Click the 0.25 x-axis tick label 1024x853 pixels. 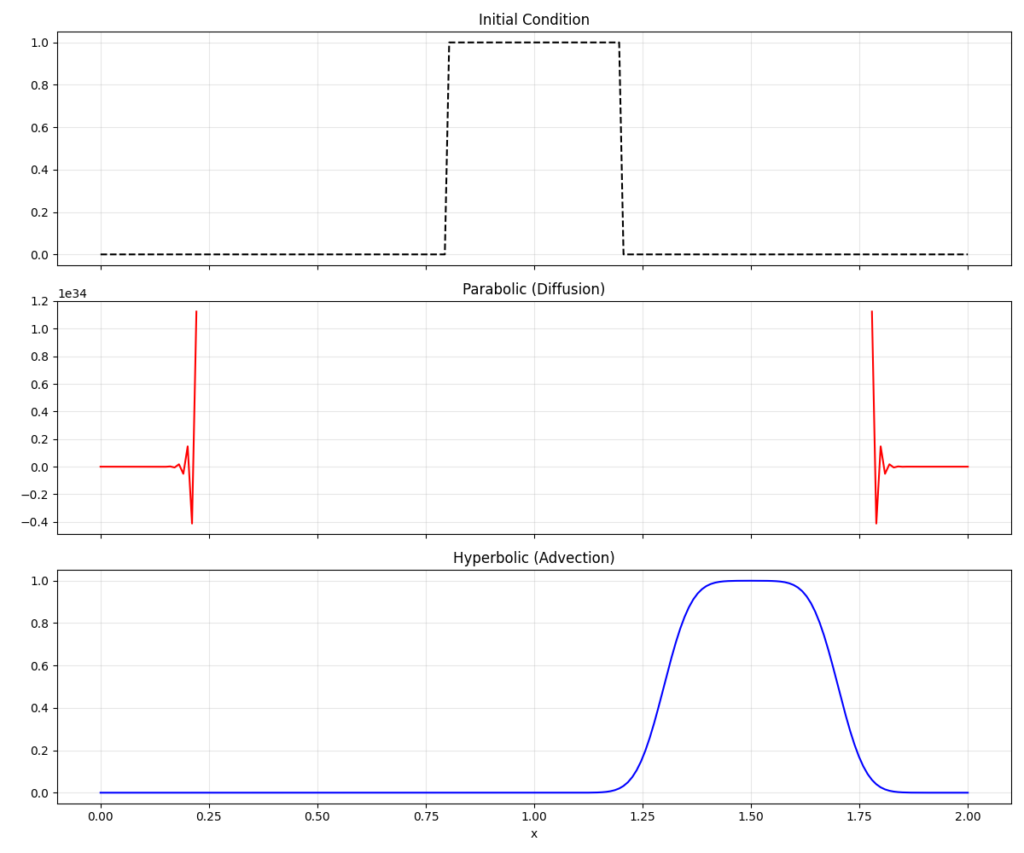pyautogui.click(x=209, y=815)
